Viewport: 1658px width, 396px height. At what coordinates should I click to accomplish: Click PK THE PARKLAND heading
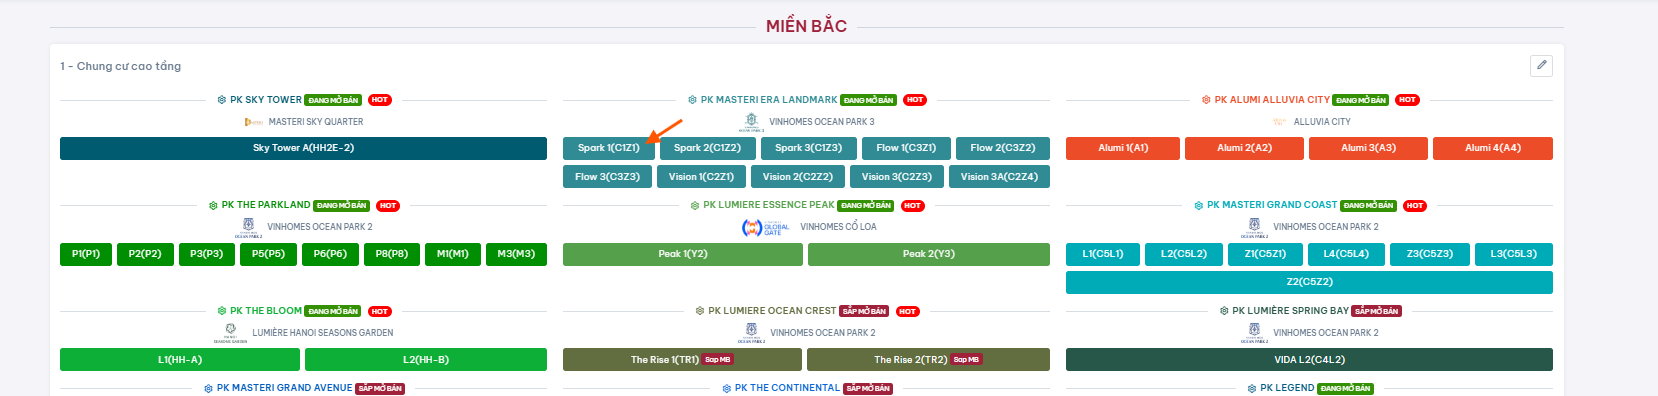266,205
